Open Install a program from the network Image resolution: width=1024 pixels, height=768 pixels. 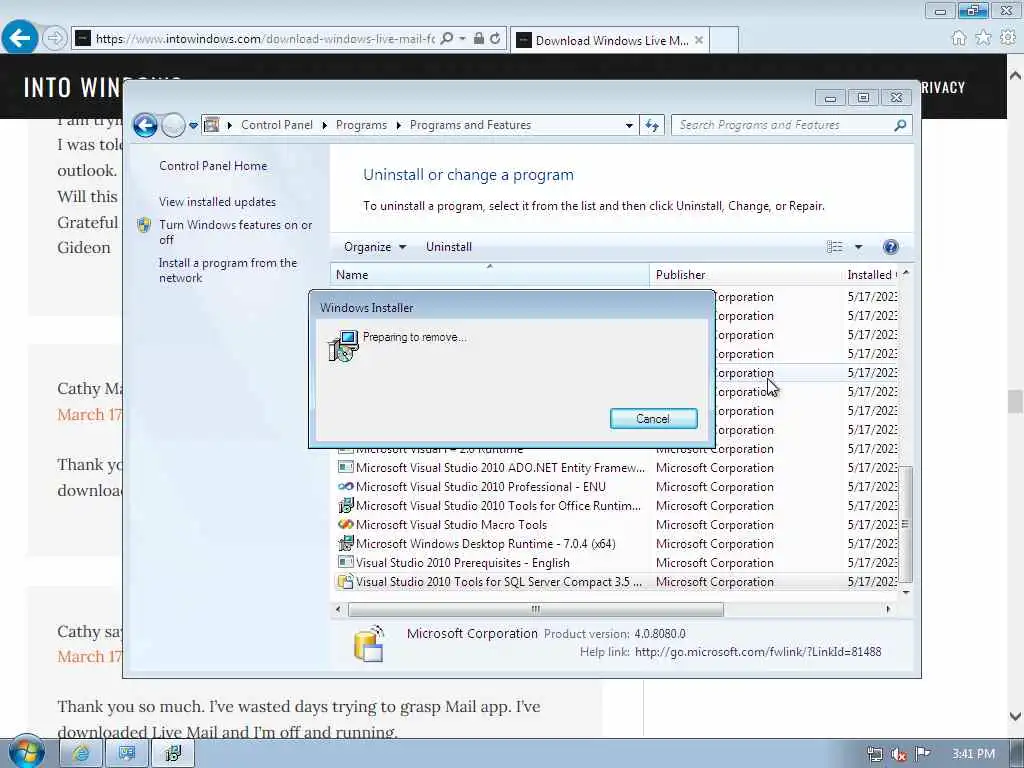coord(227,270)
